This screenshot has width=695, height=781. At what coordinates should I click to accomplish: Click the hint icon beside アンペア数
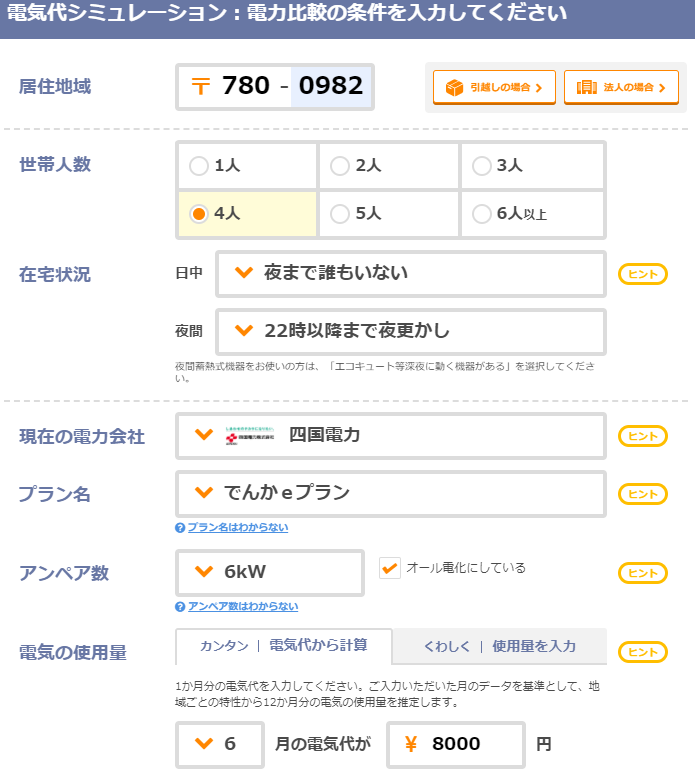[x=642, y=573]
